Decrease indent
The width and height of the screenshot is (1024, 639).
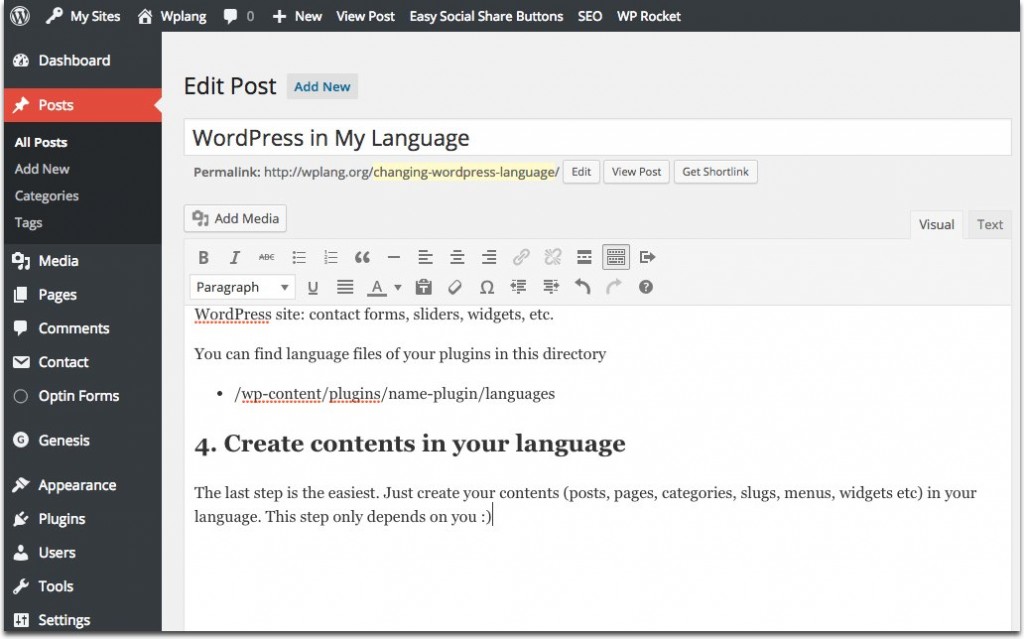click(x=519, y=287)
